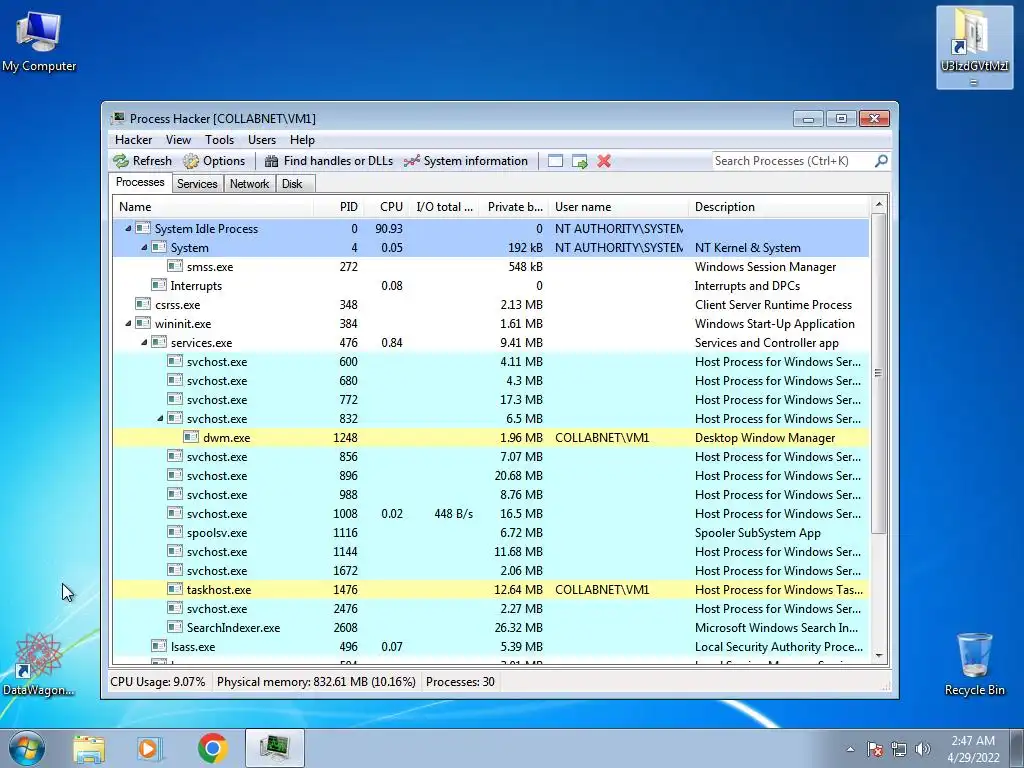Viewport: 1024px width, 768px height.
Task: Open the Help menu
Action: 302,140
